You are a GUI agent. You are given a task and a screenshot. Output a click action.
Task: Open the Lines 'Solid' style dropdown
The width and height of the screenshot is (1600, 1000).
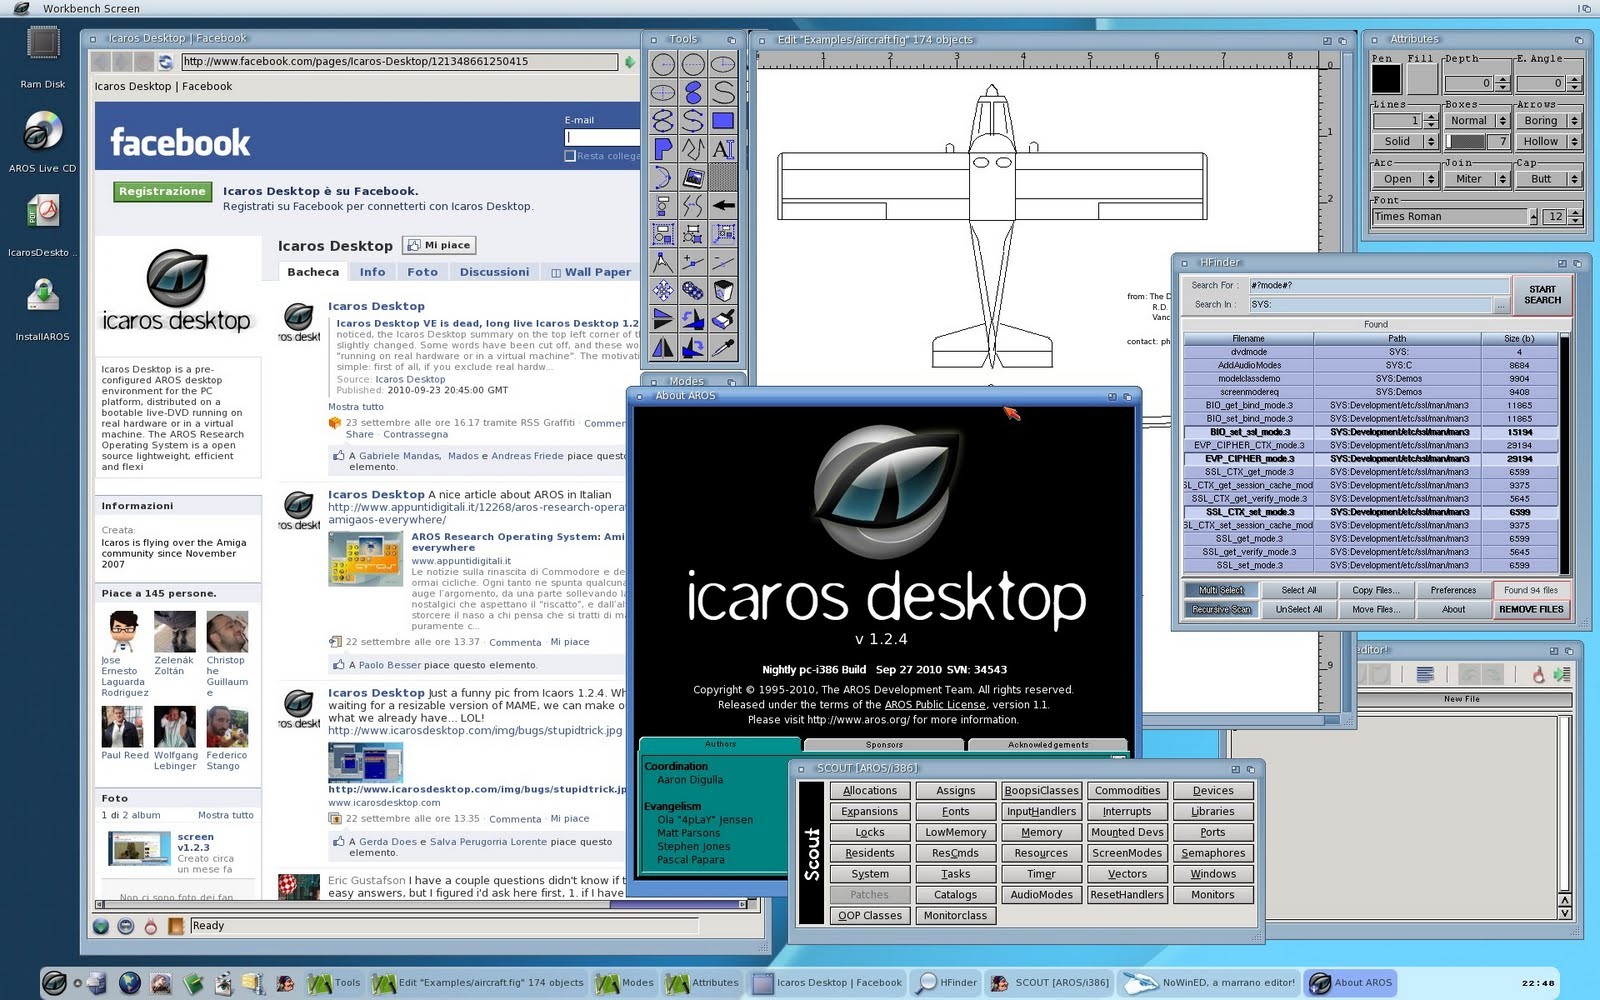point(1405,142)
